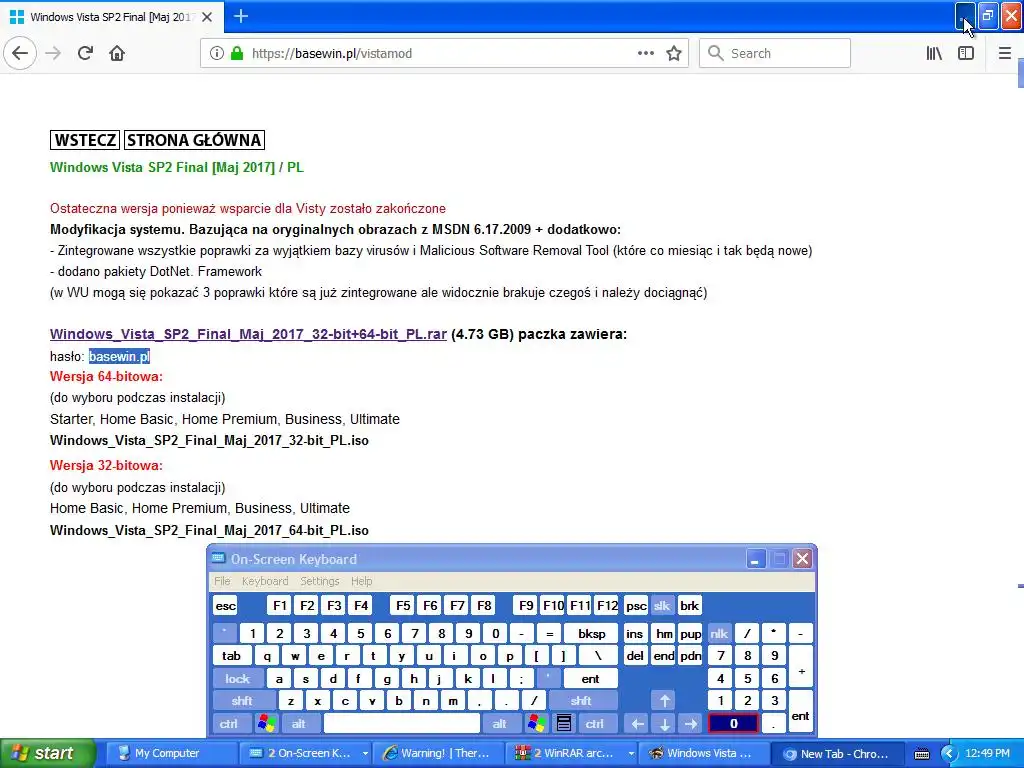Reload the page with the refresh icon
1024x768 pixels.
tap(85, 54)
